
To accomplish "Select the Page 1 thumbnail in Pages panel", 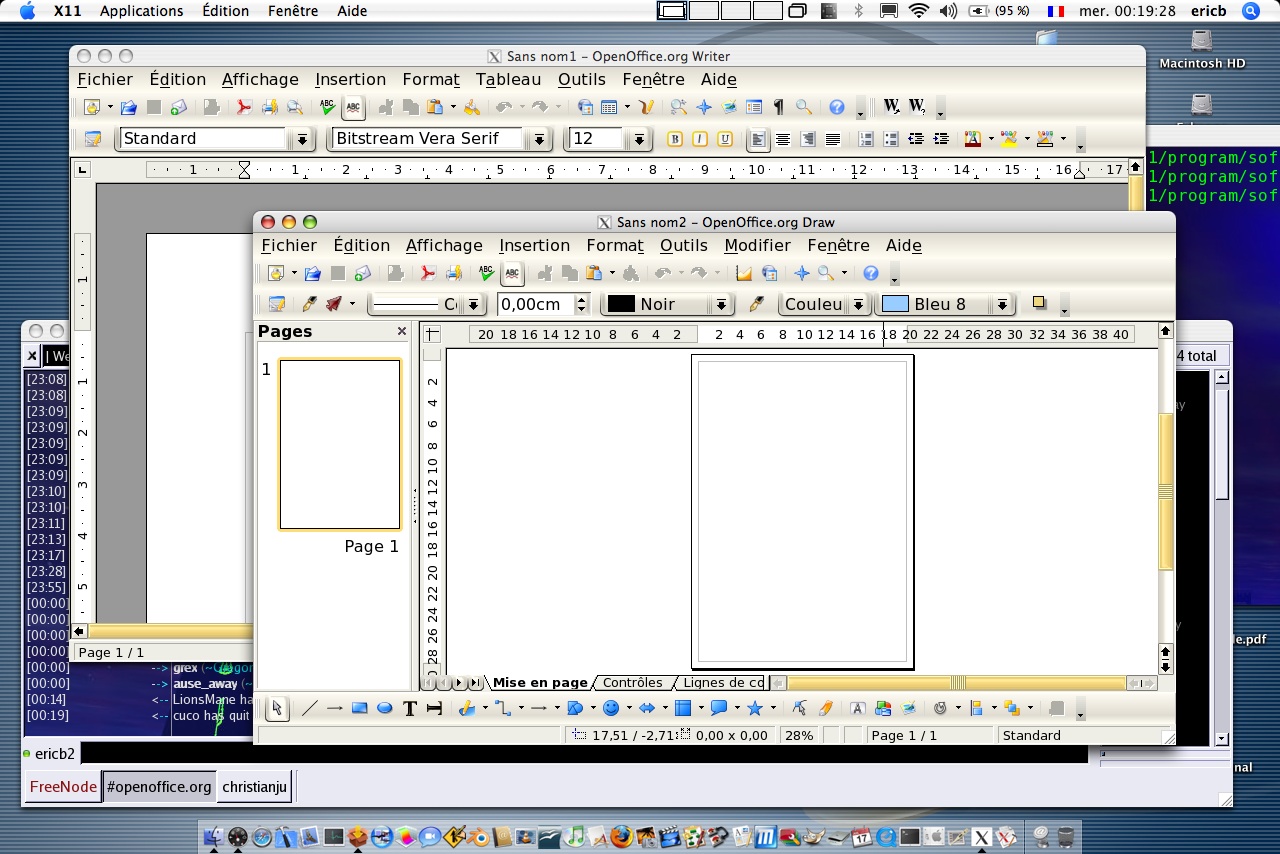I will (340, 444).
